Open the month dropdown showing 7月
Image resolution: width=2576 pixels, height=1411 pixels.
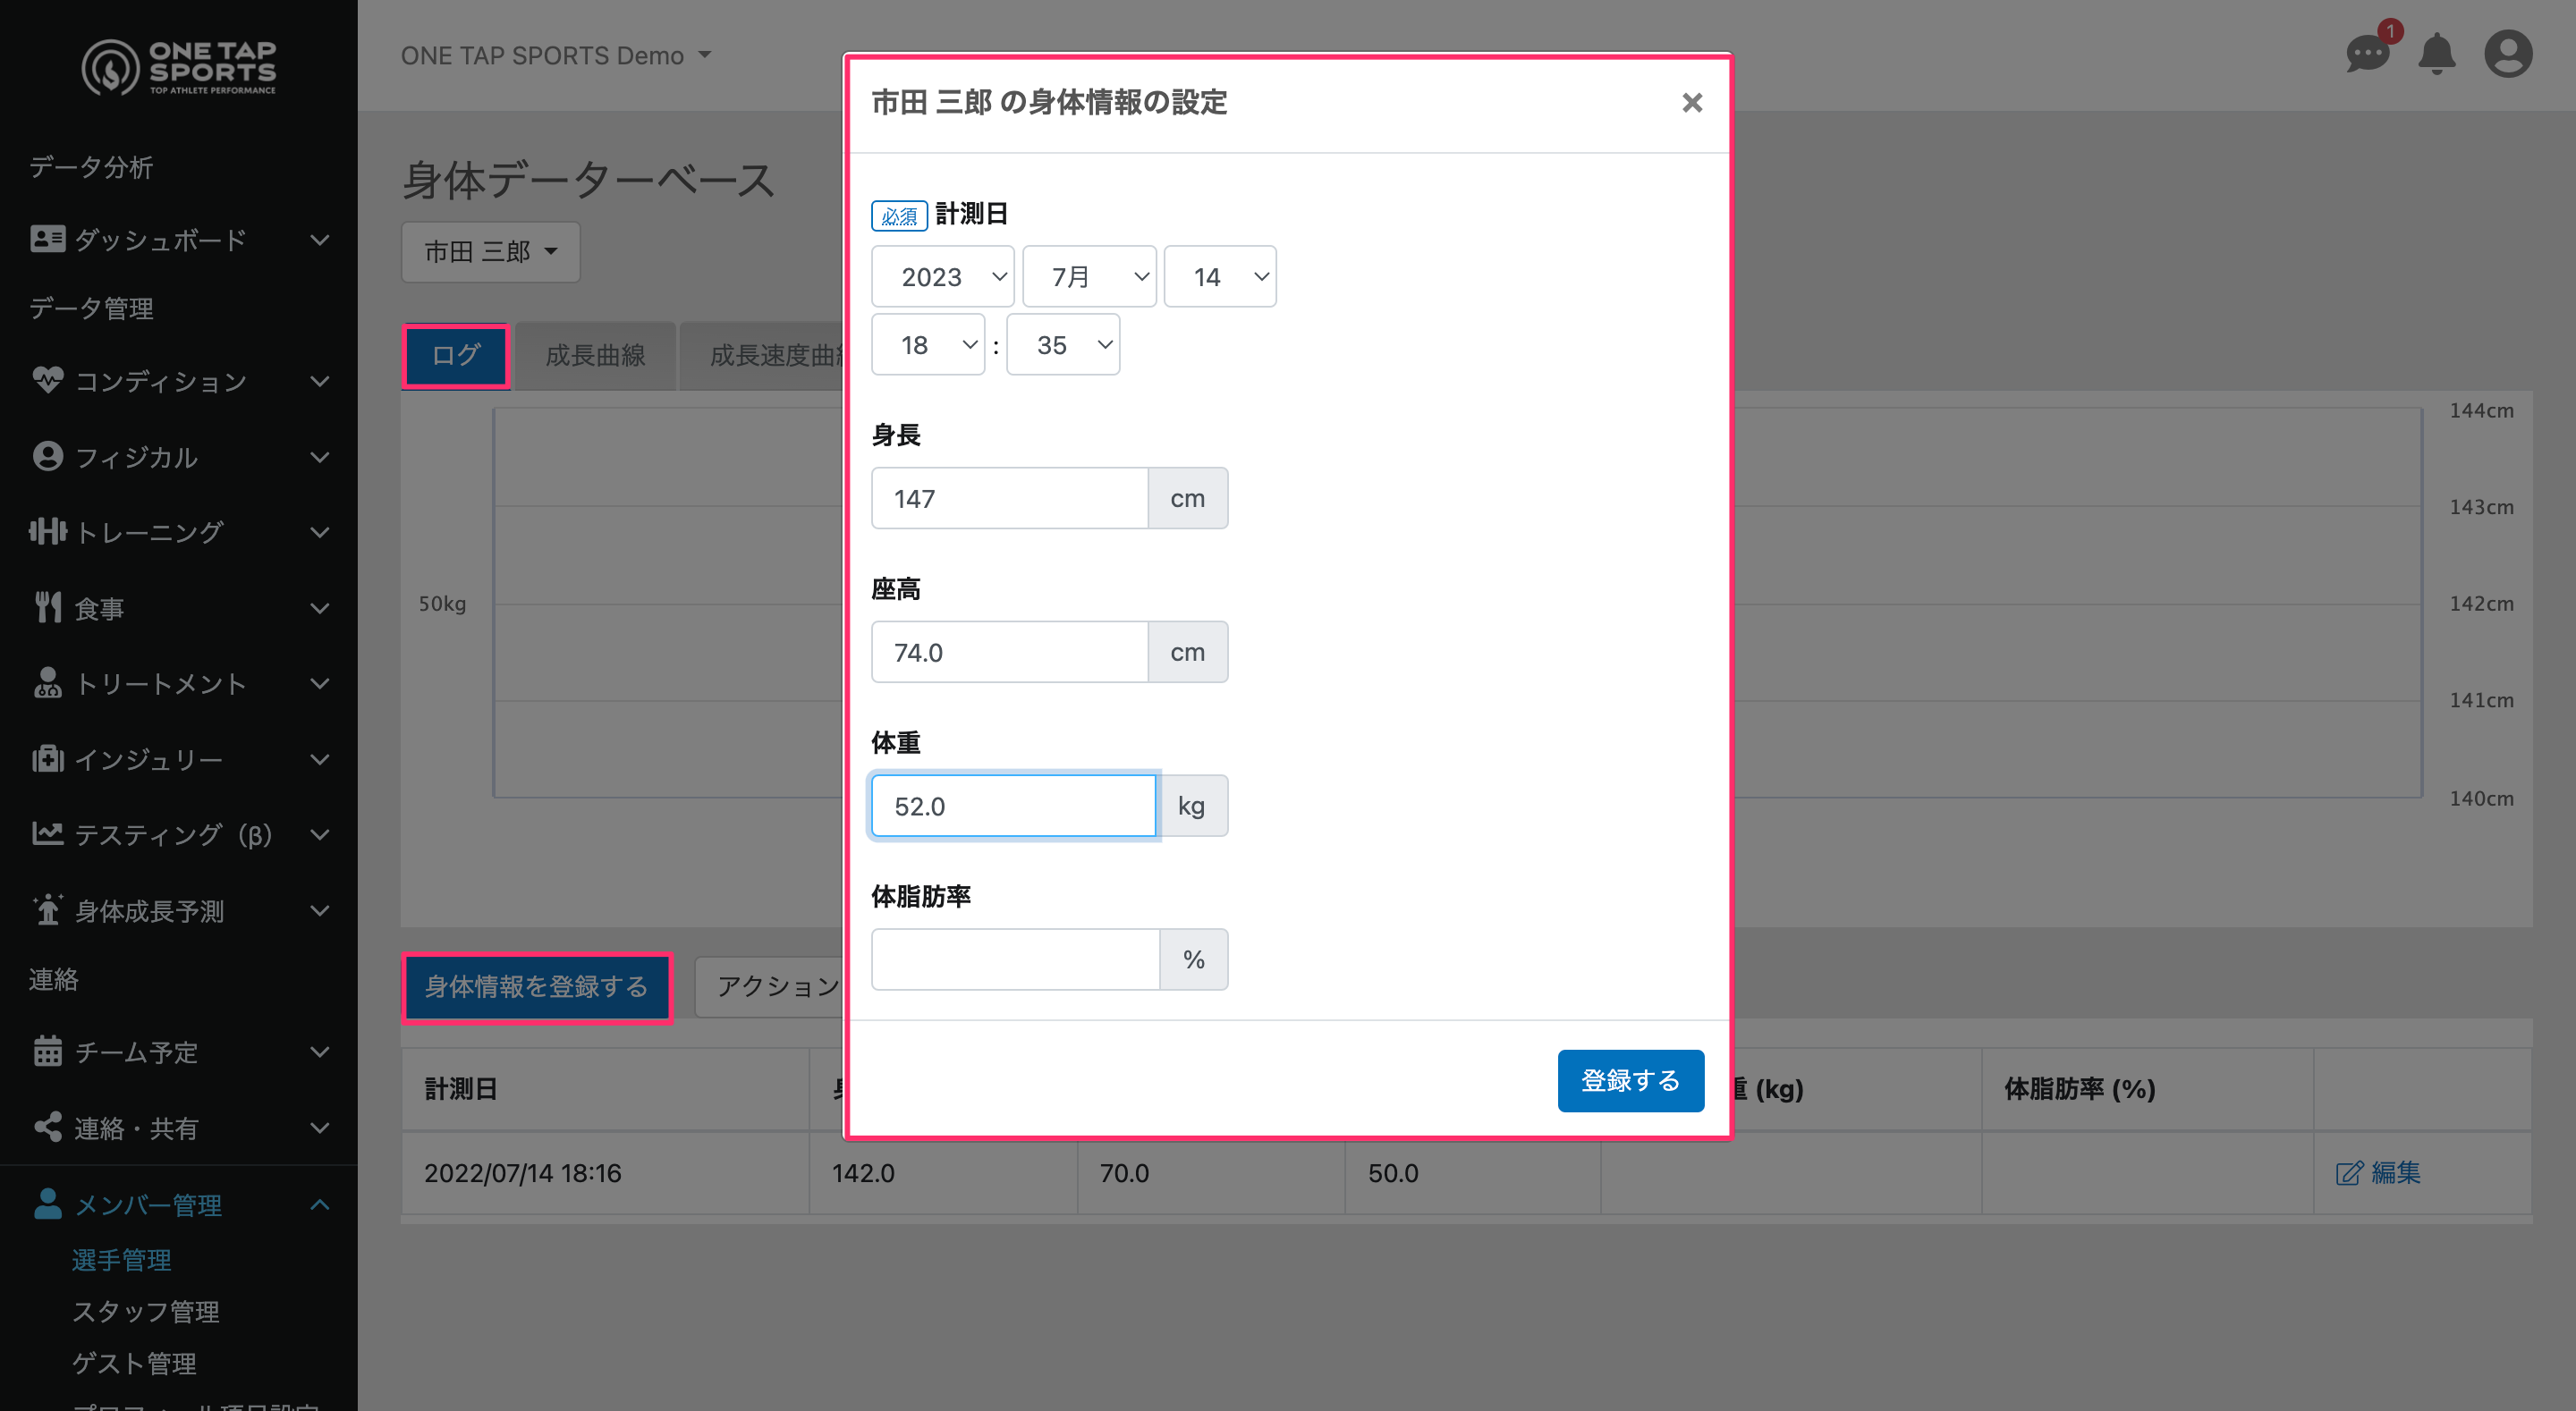click(1089, 276)
